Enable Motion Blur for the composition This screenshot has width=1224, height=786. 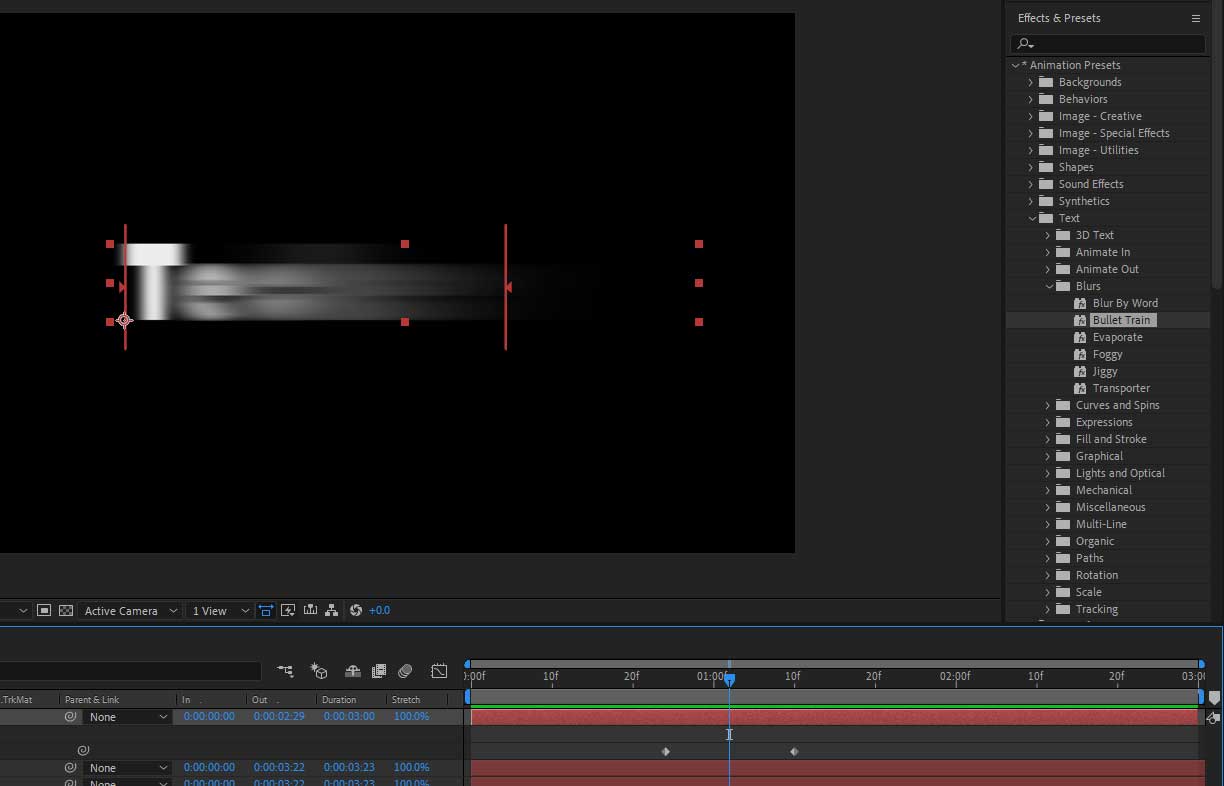click(405, 671)
